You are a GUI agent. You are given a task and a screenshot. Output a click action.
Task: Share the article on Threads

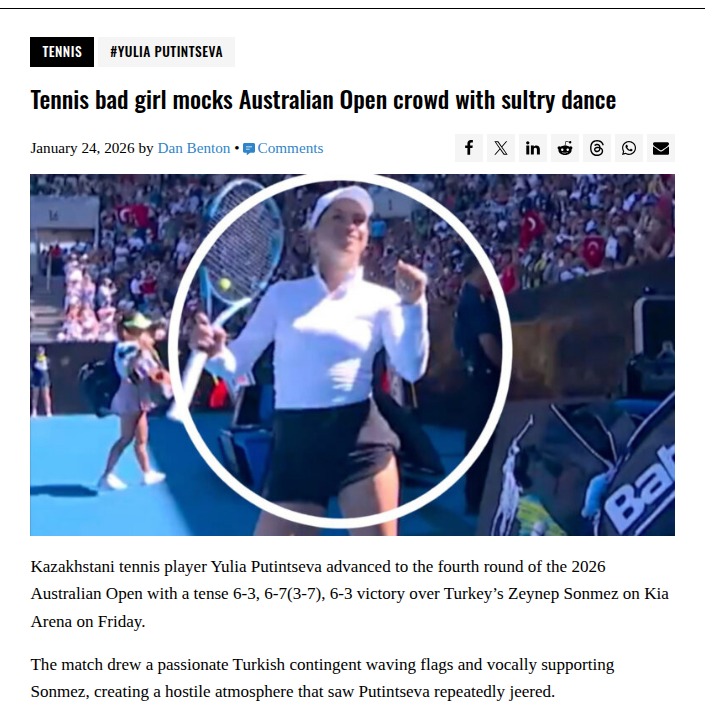(x=596, y=148)
